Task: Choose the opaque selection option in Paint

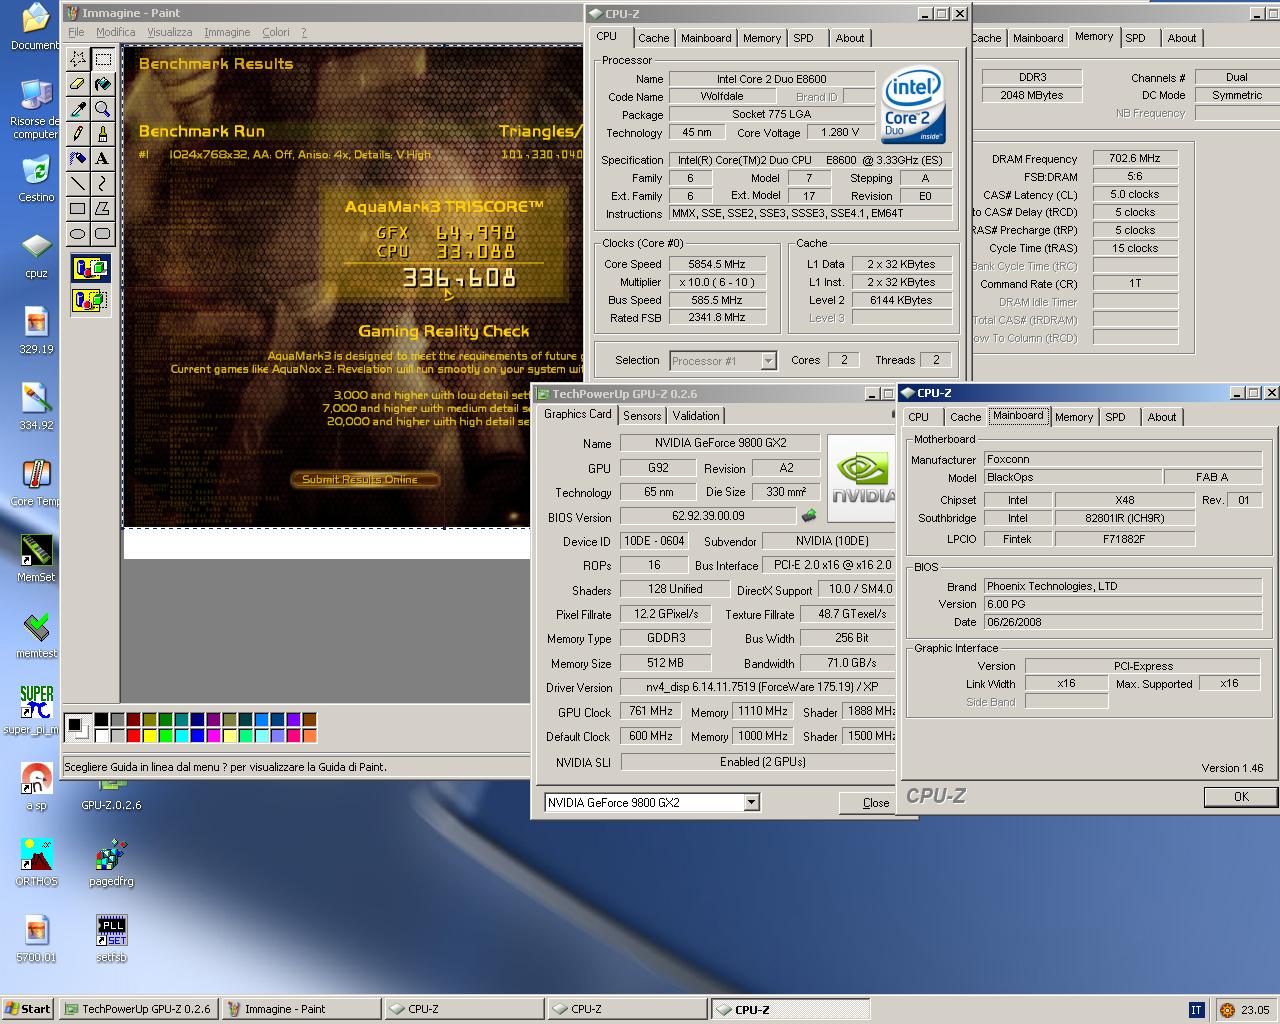Action: 90,269
